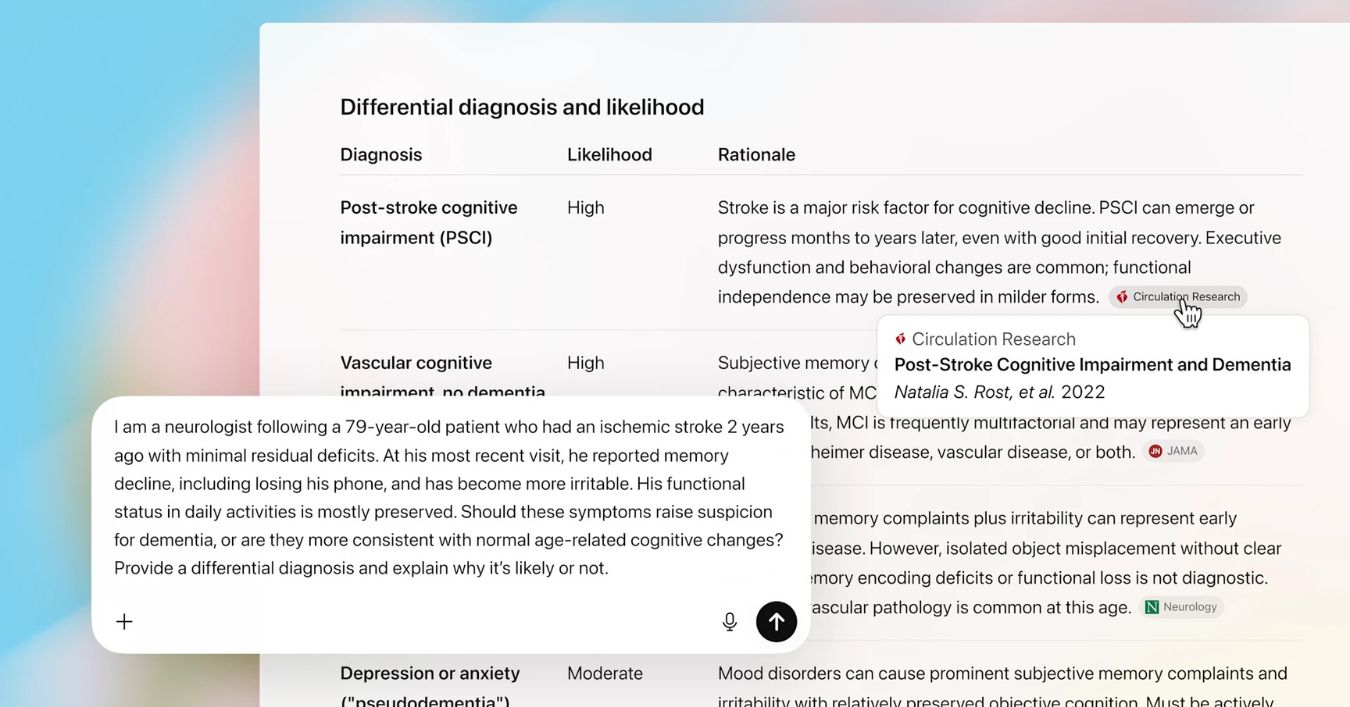Click the red JN logo on the JAMA citation

coord(1155,451)
